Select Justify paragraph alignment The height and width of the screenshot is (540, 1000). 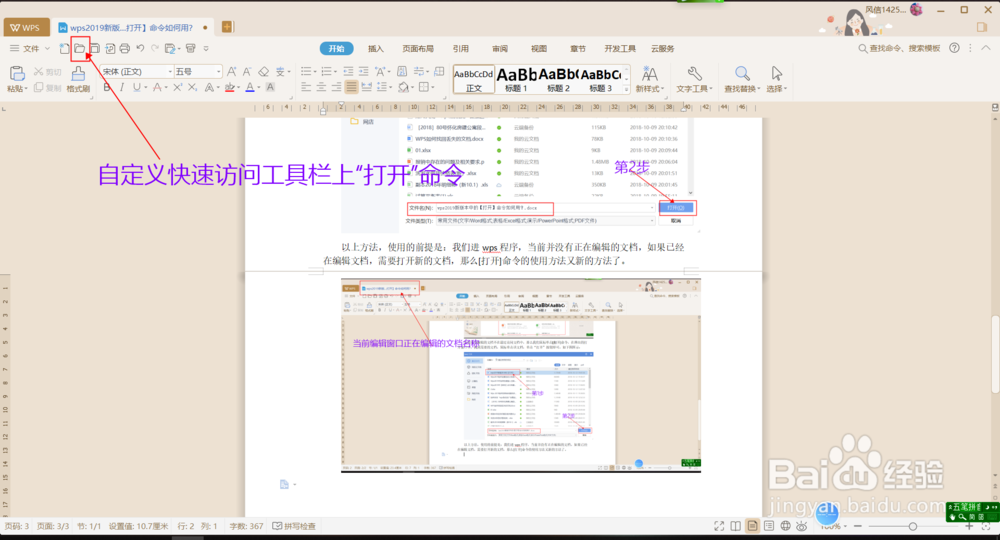[x=351, y=87]
